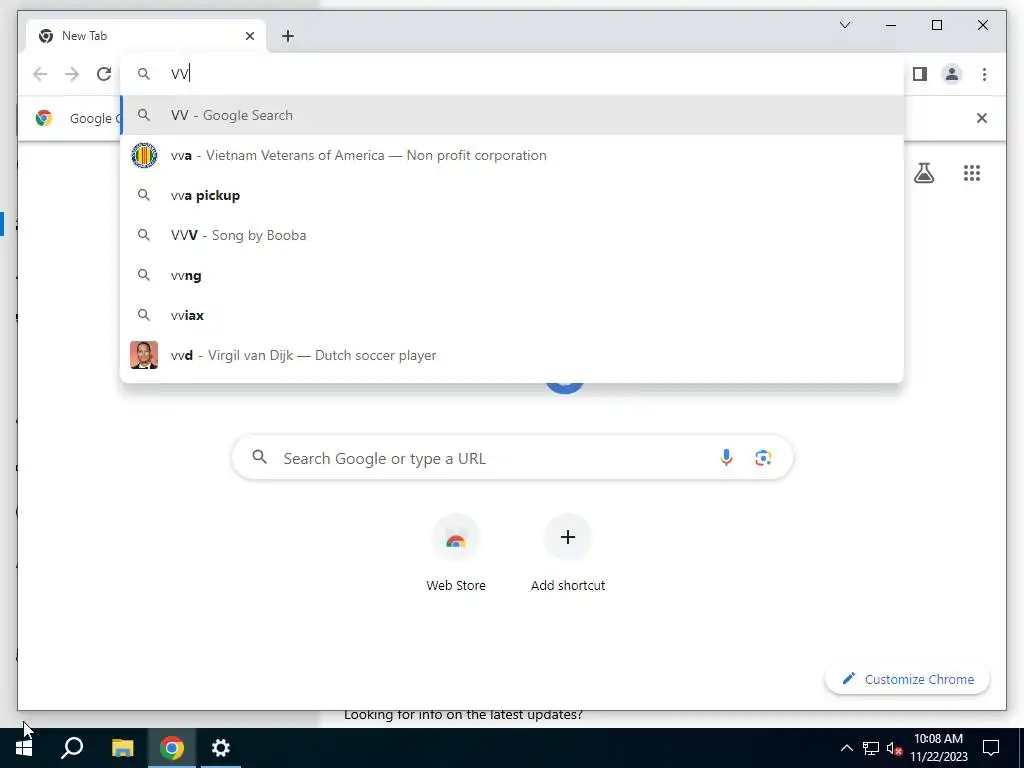Click the network tray icon
Viewport: 1024px width, 768px height.
click(871, 748)
